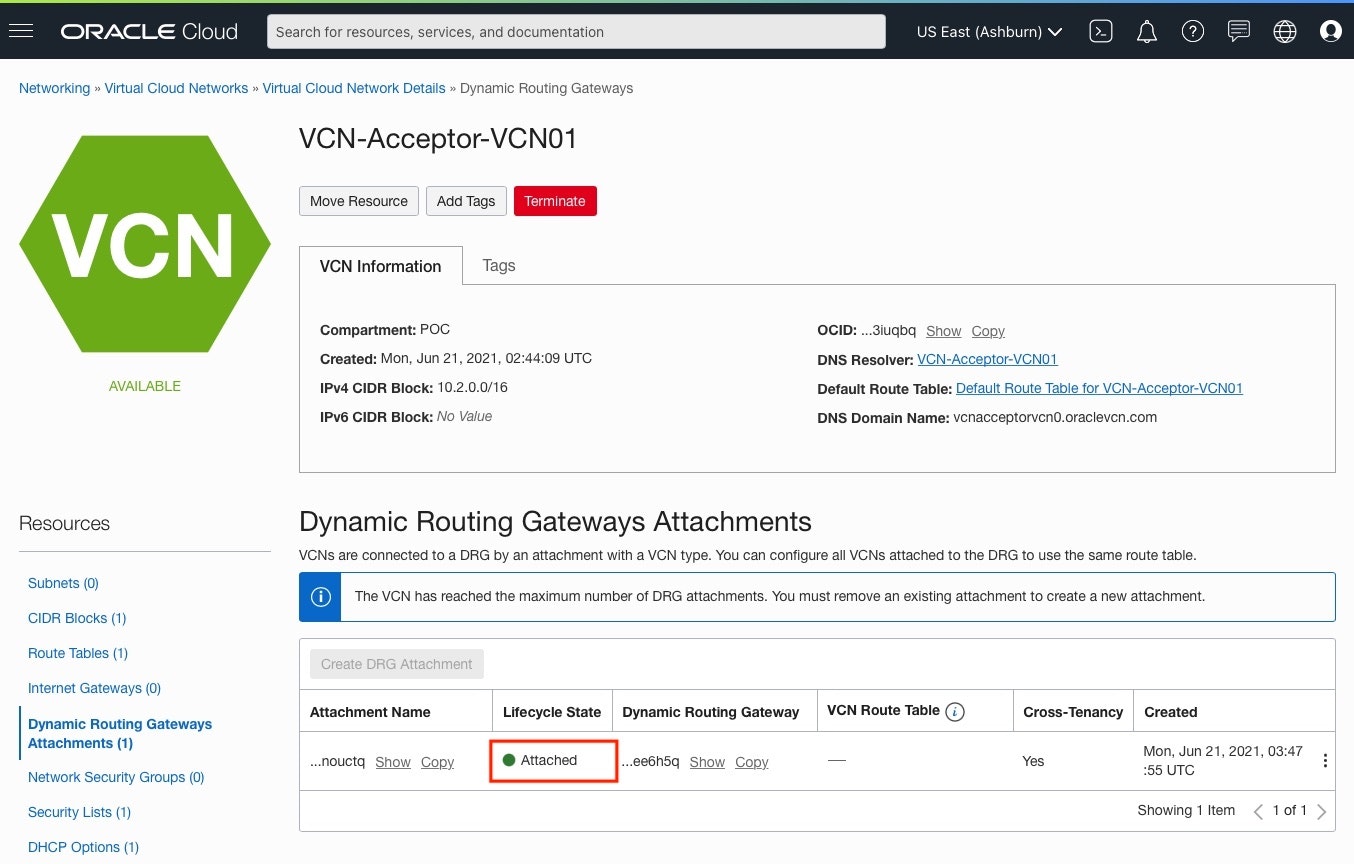This screenshot has height=864, width=1354.
Task: Open the user profile avatar menu
Action: pos(1331,31)
